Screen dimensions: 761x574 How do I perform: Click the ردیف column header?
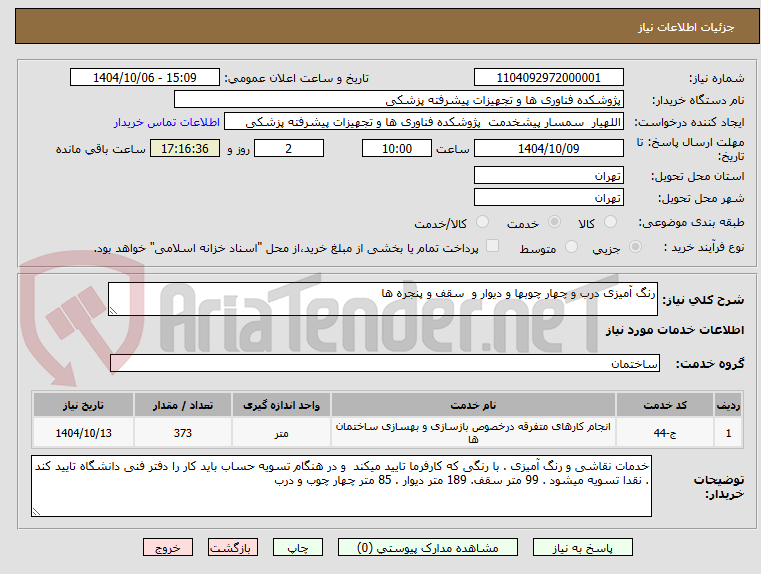click(x=728, y=405)
